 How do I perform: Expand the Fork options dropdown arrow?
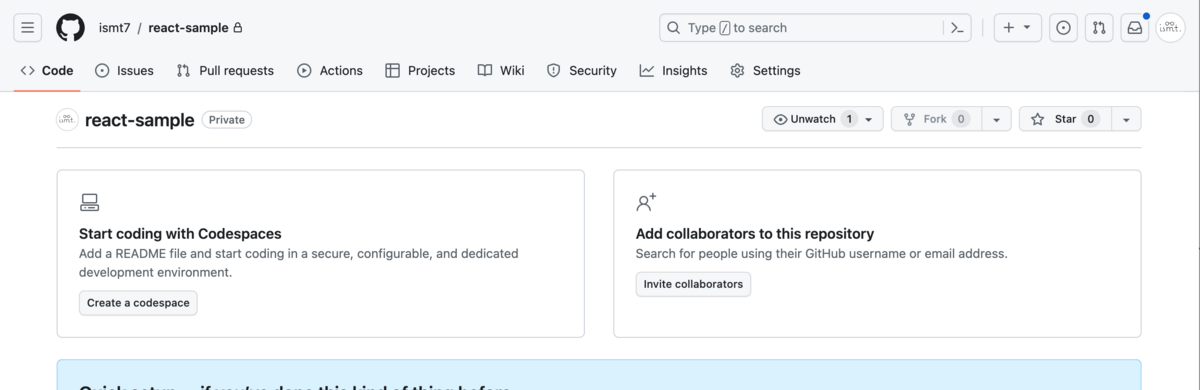[996, 119]
